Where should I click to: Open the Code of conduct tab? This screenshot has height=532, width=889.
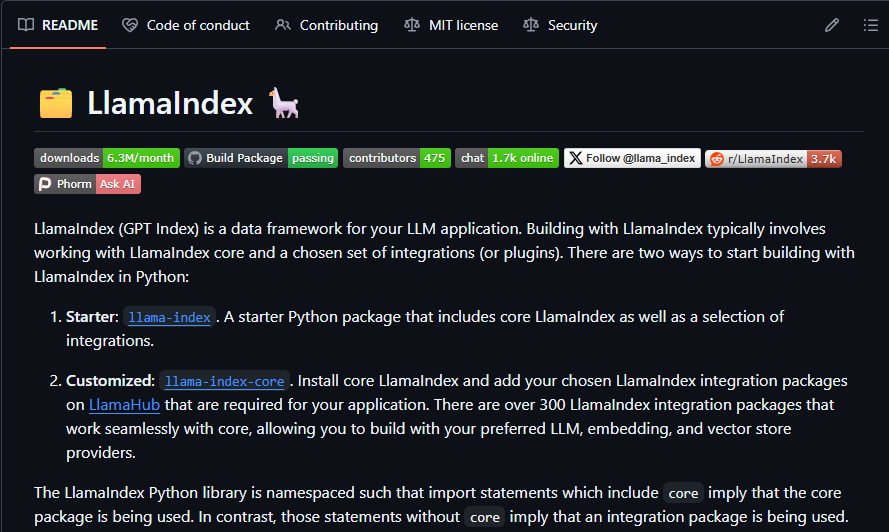[x=198, y=25]
